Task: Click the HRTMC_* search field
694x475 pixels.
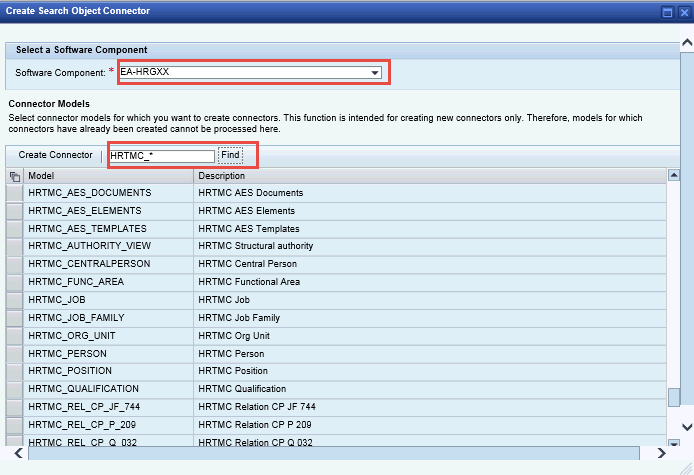Action: coord(162,156)
